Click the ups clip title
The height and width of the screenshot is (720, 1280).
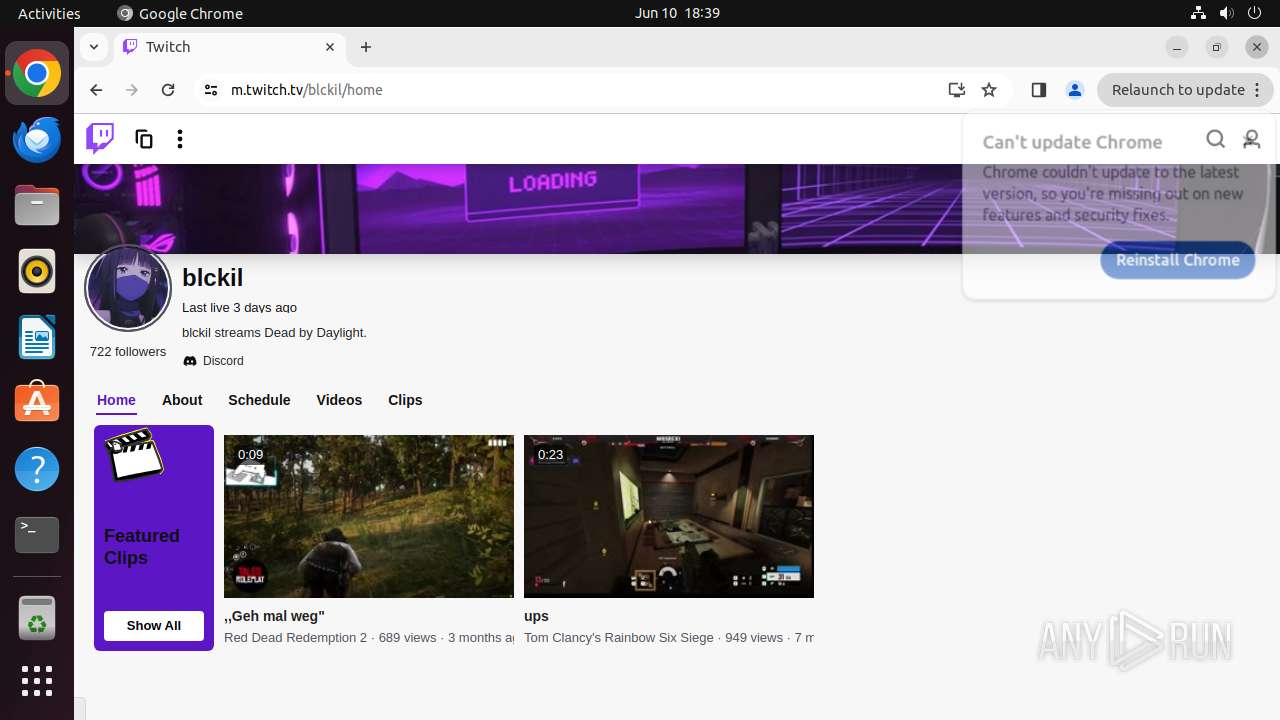(536, 616)
